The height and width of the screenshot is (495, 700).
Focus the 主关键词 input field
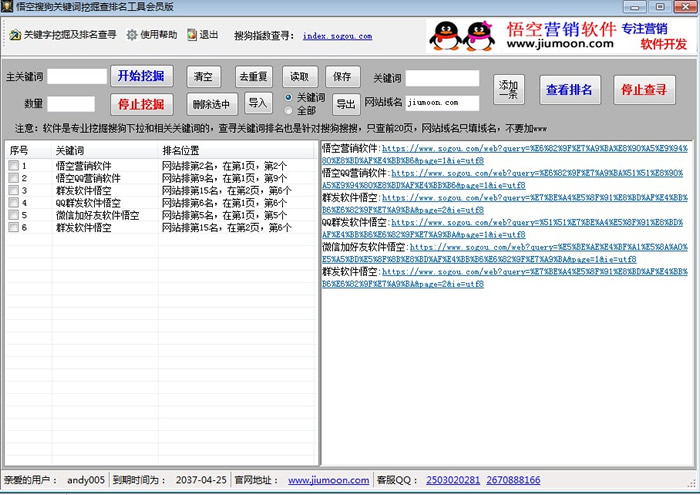(77, 76)
